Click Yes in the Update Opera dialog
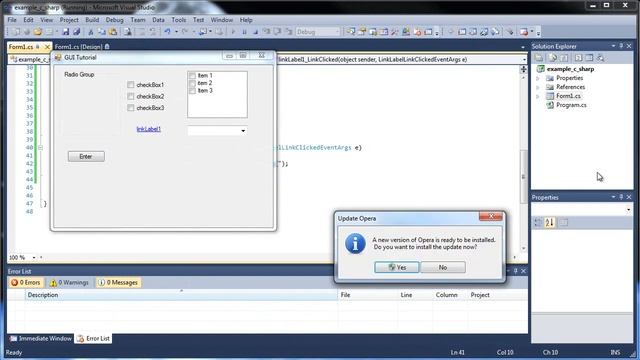640x360 pixels. [397, 267]
